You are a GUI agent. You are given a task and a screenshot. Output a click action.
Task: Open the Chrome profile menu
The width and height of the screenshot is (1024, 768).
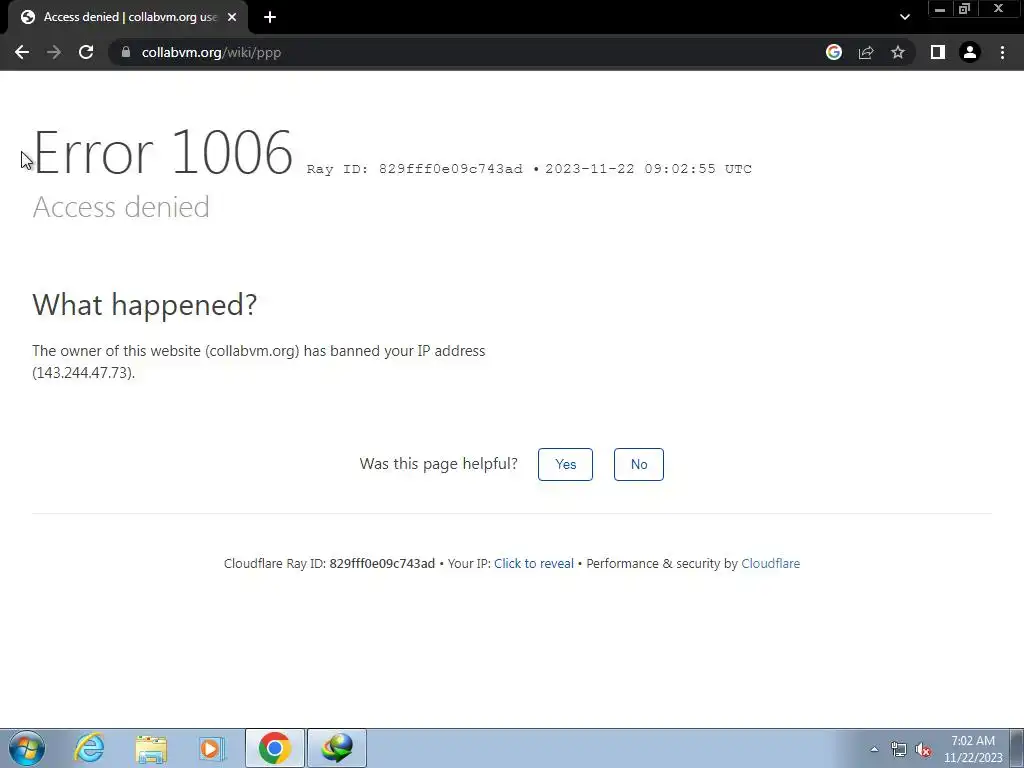pos(970,52)
